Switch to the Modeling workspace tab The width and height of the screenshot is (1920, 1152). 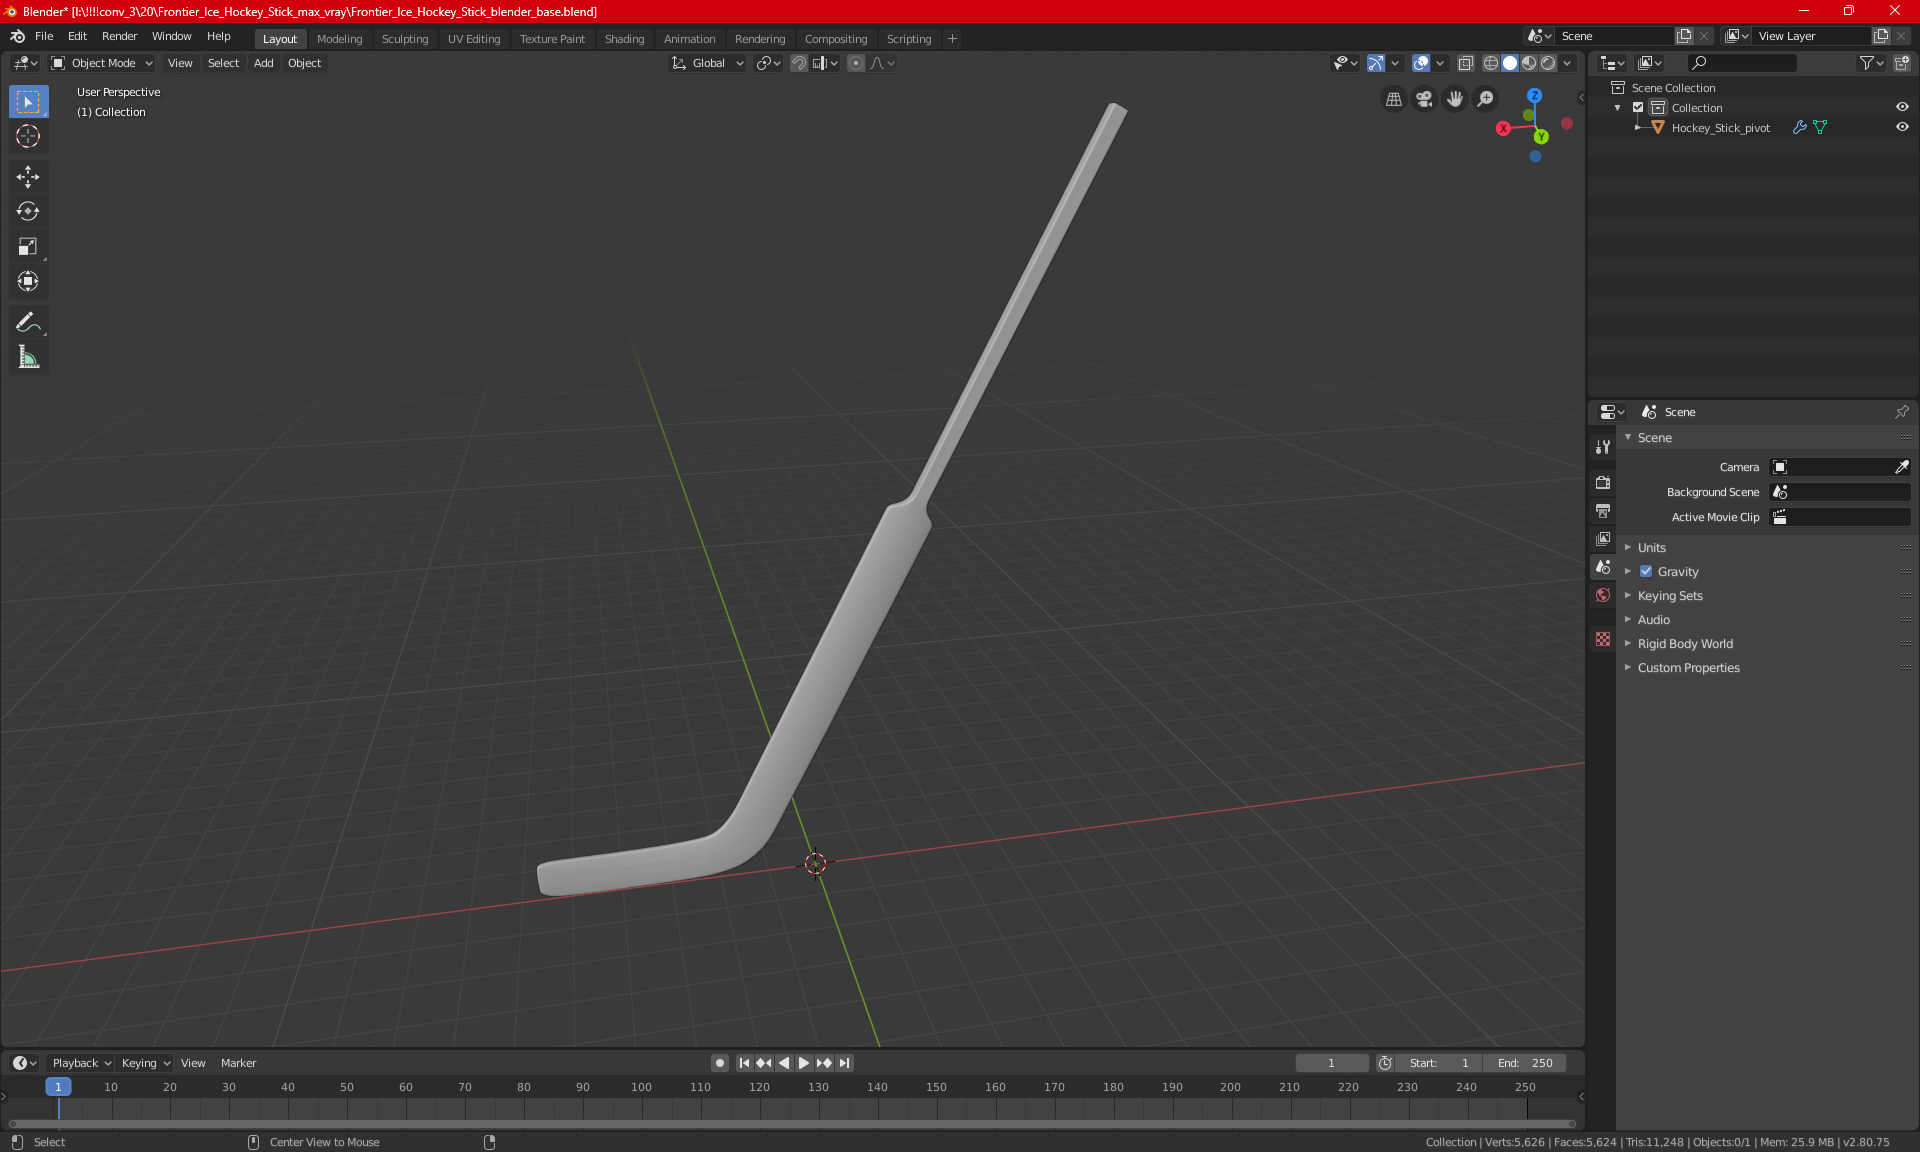click(x=339, y=39)
